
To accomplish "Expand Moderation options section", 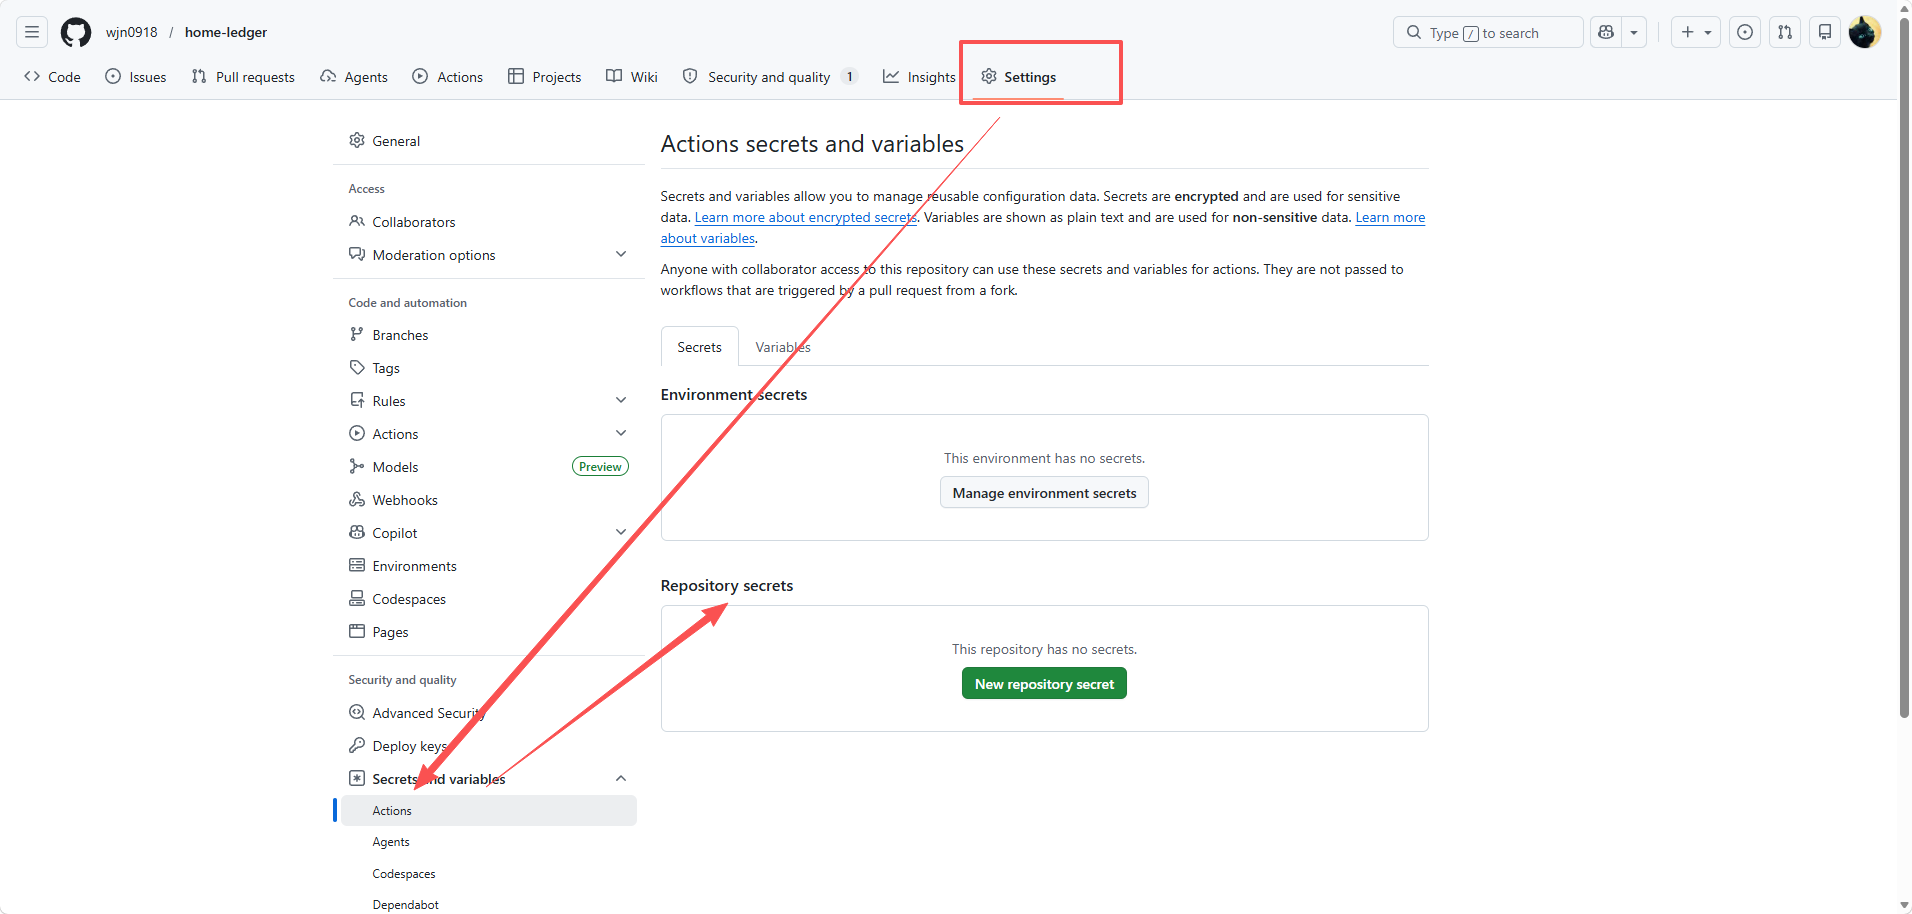I will (x=489, y=255).
